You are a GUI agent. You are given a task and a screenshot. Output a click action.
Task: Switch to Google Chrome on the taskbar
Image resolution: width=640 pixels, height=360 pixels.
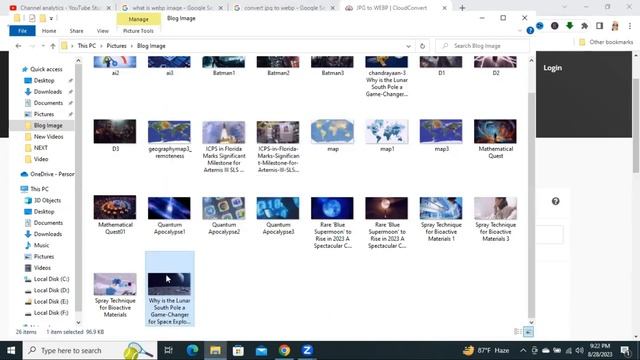(284, 350)
